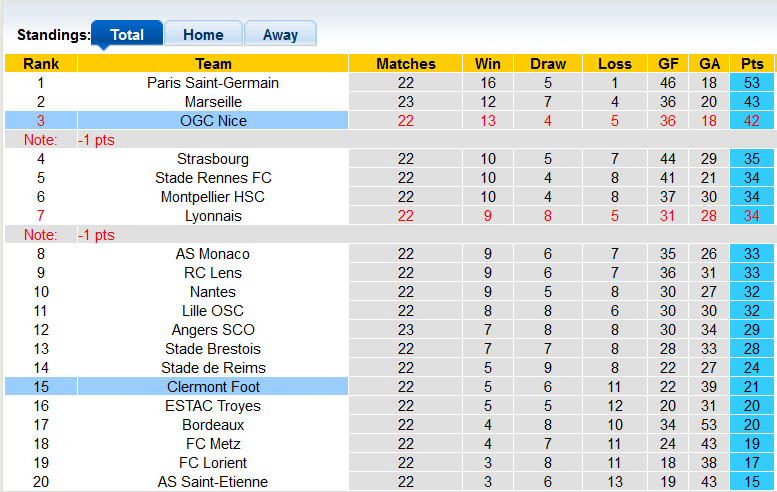Click the AS Monaco team name

213,254
